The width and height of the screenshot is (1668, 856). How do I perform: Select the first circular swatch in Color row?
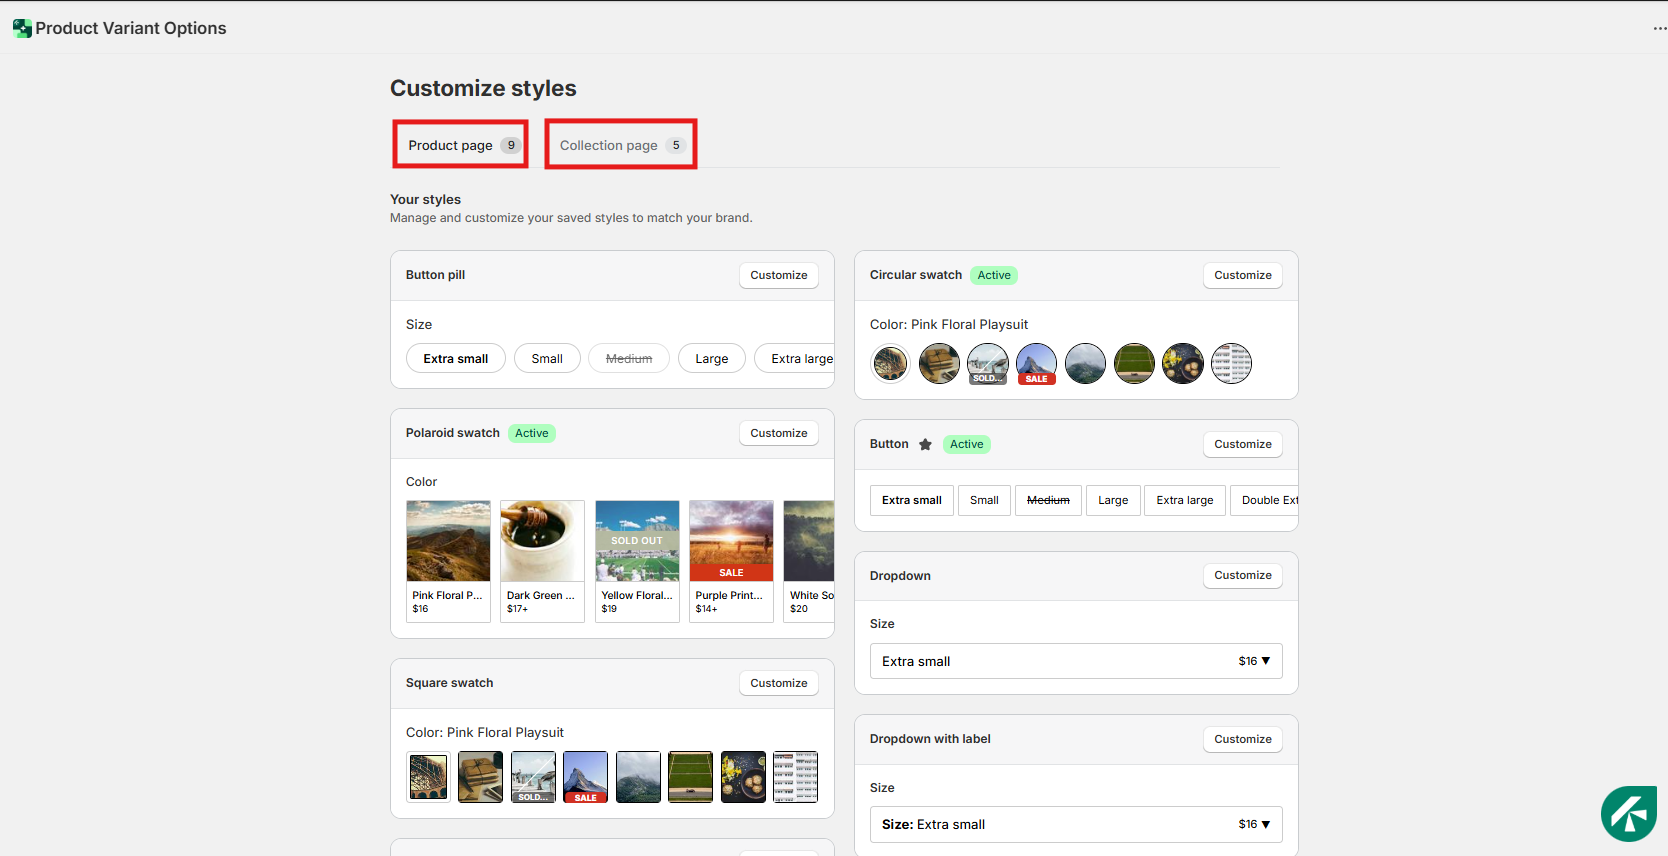coord(890,364)
